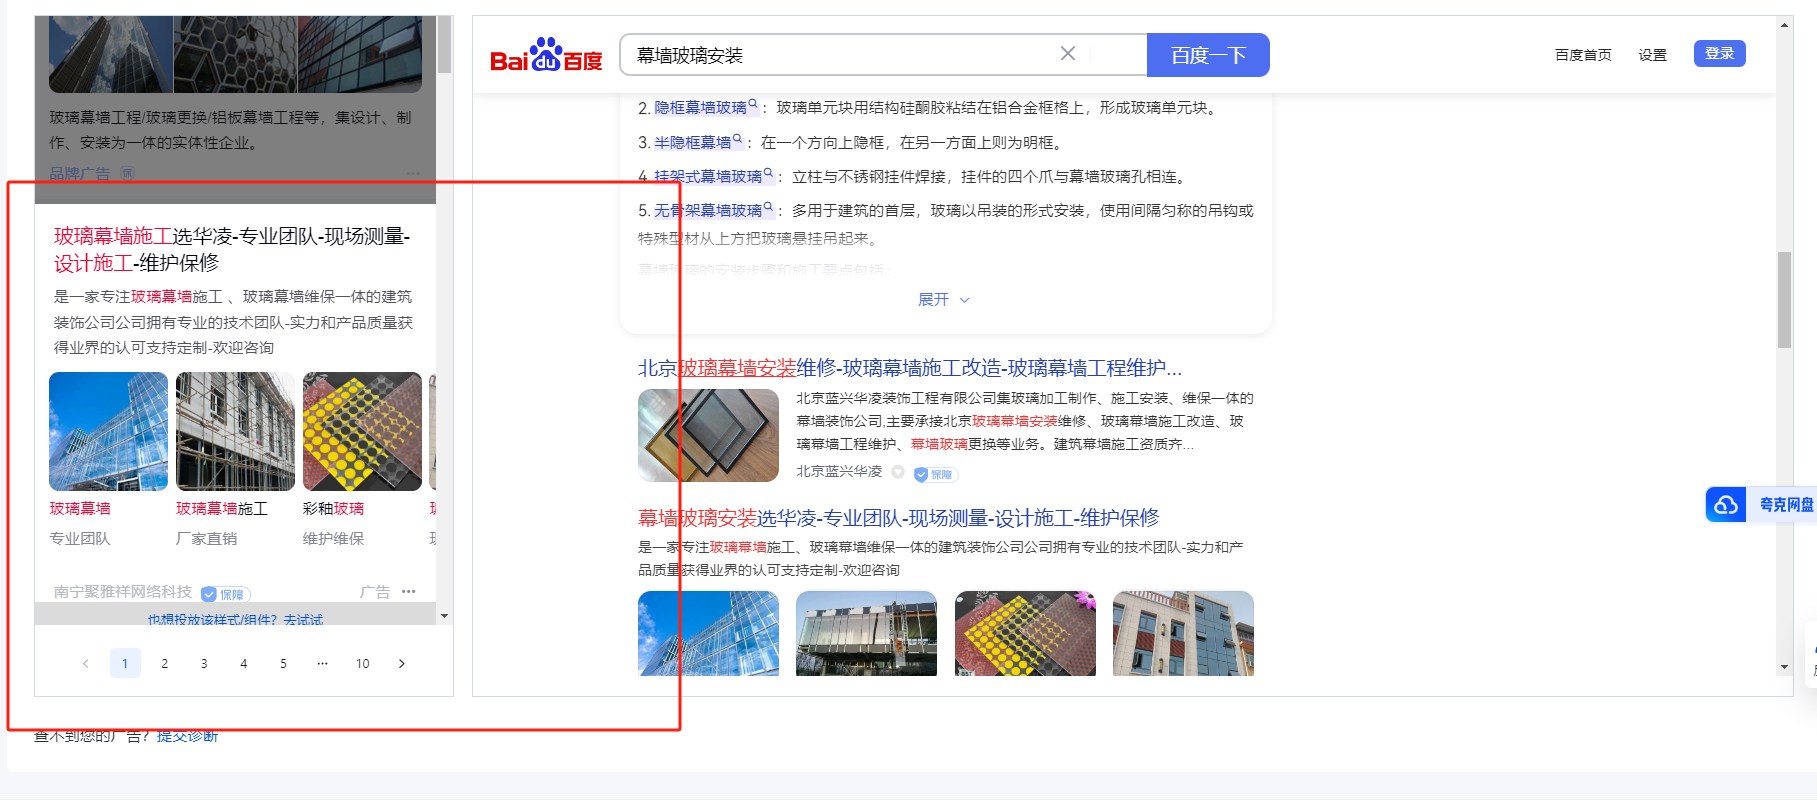
Task: Open the 北京玻璃幕墙安装维修 result title
Action: tap(910, 368)
